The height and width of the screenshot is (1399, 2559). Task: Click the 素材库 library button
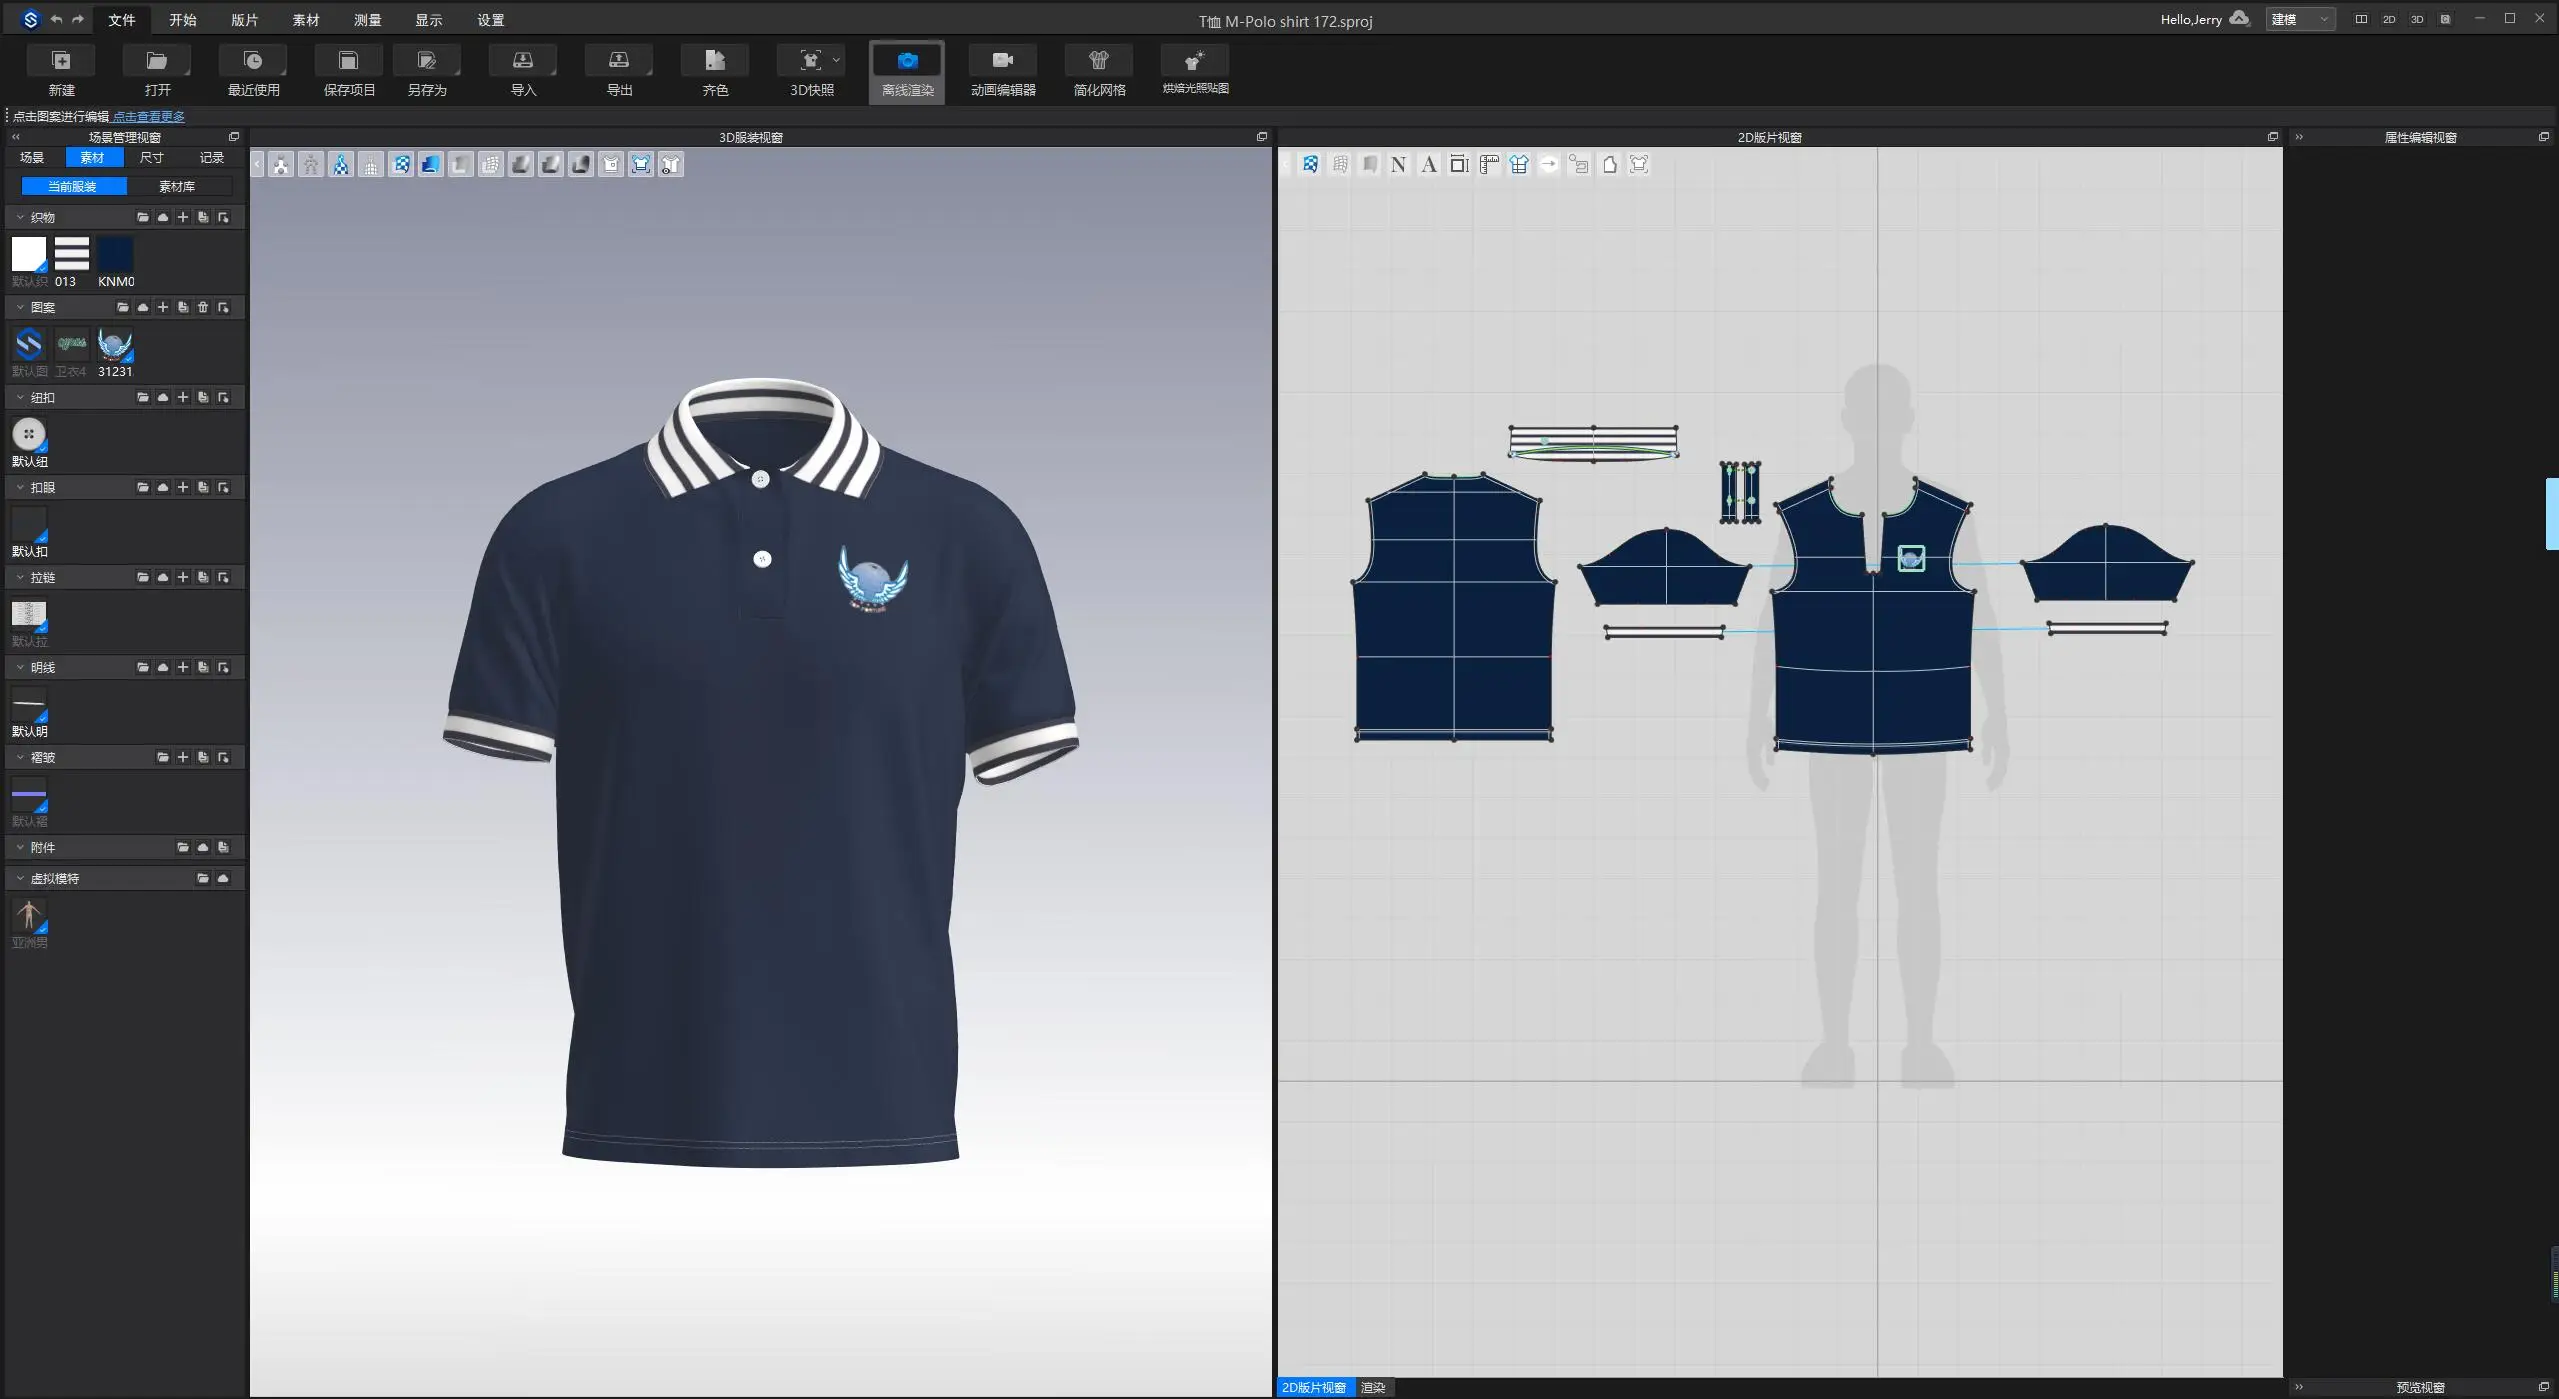point(177,186)
